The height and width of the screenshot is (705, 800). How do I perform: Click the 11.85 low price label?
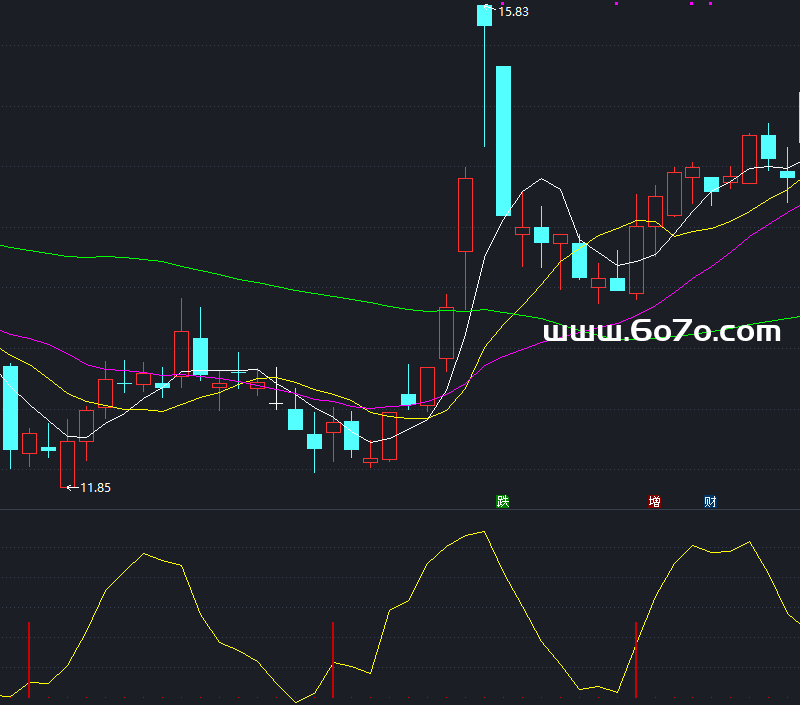pyautogui.click(x=95, y=488)
